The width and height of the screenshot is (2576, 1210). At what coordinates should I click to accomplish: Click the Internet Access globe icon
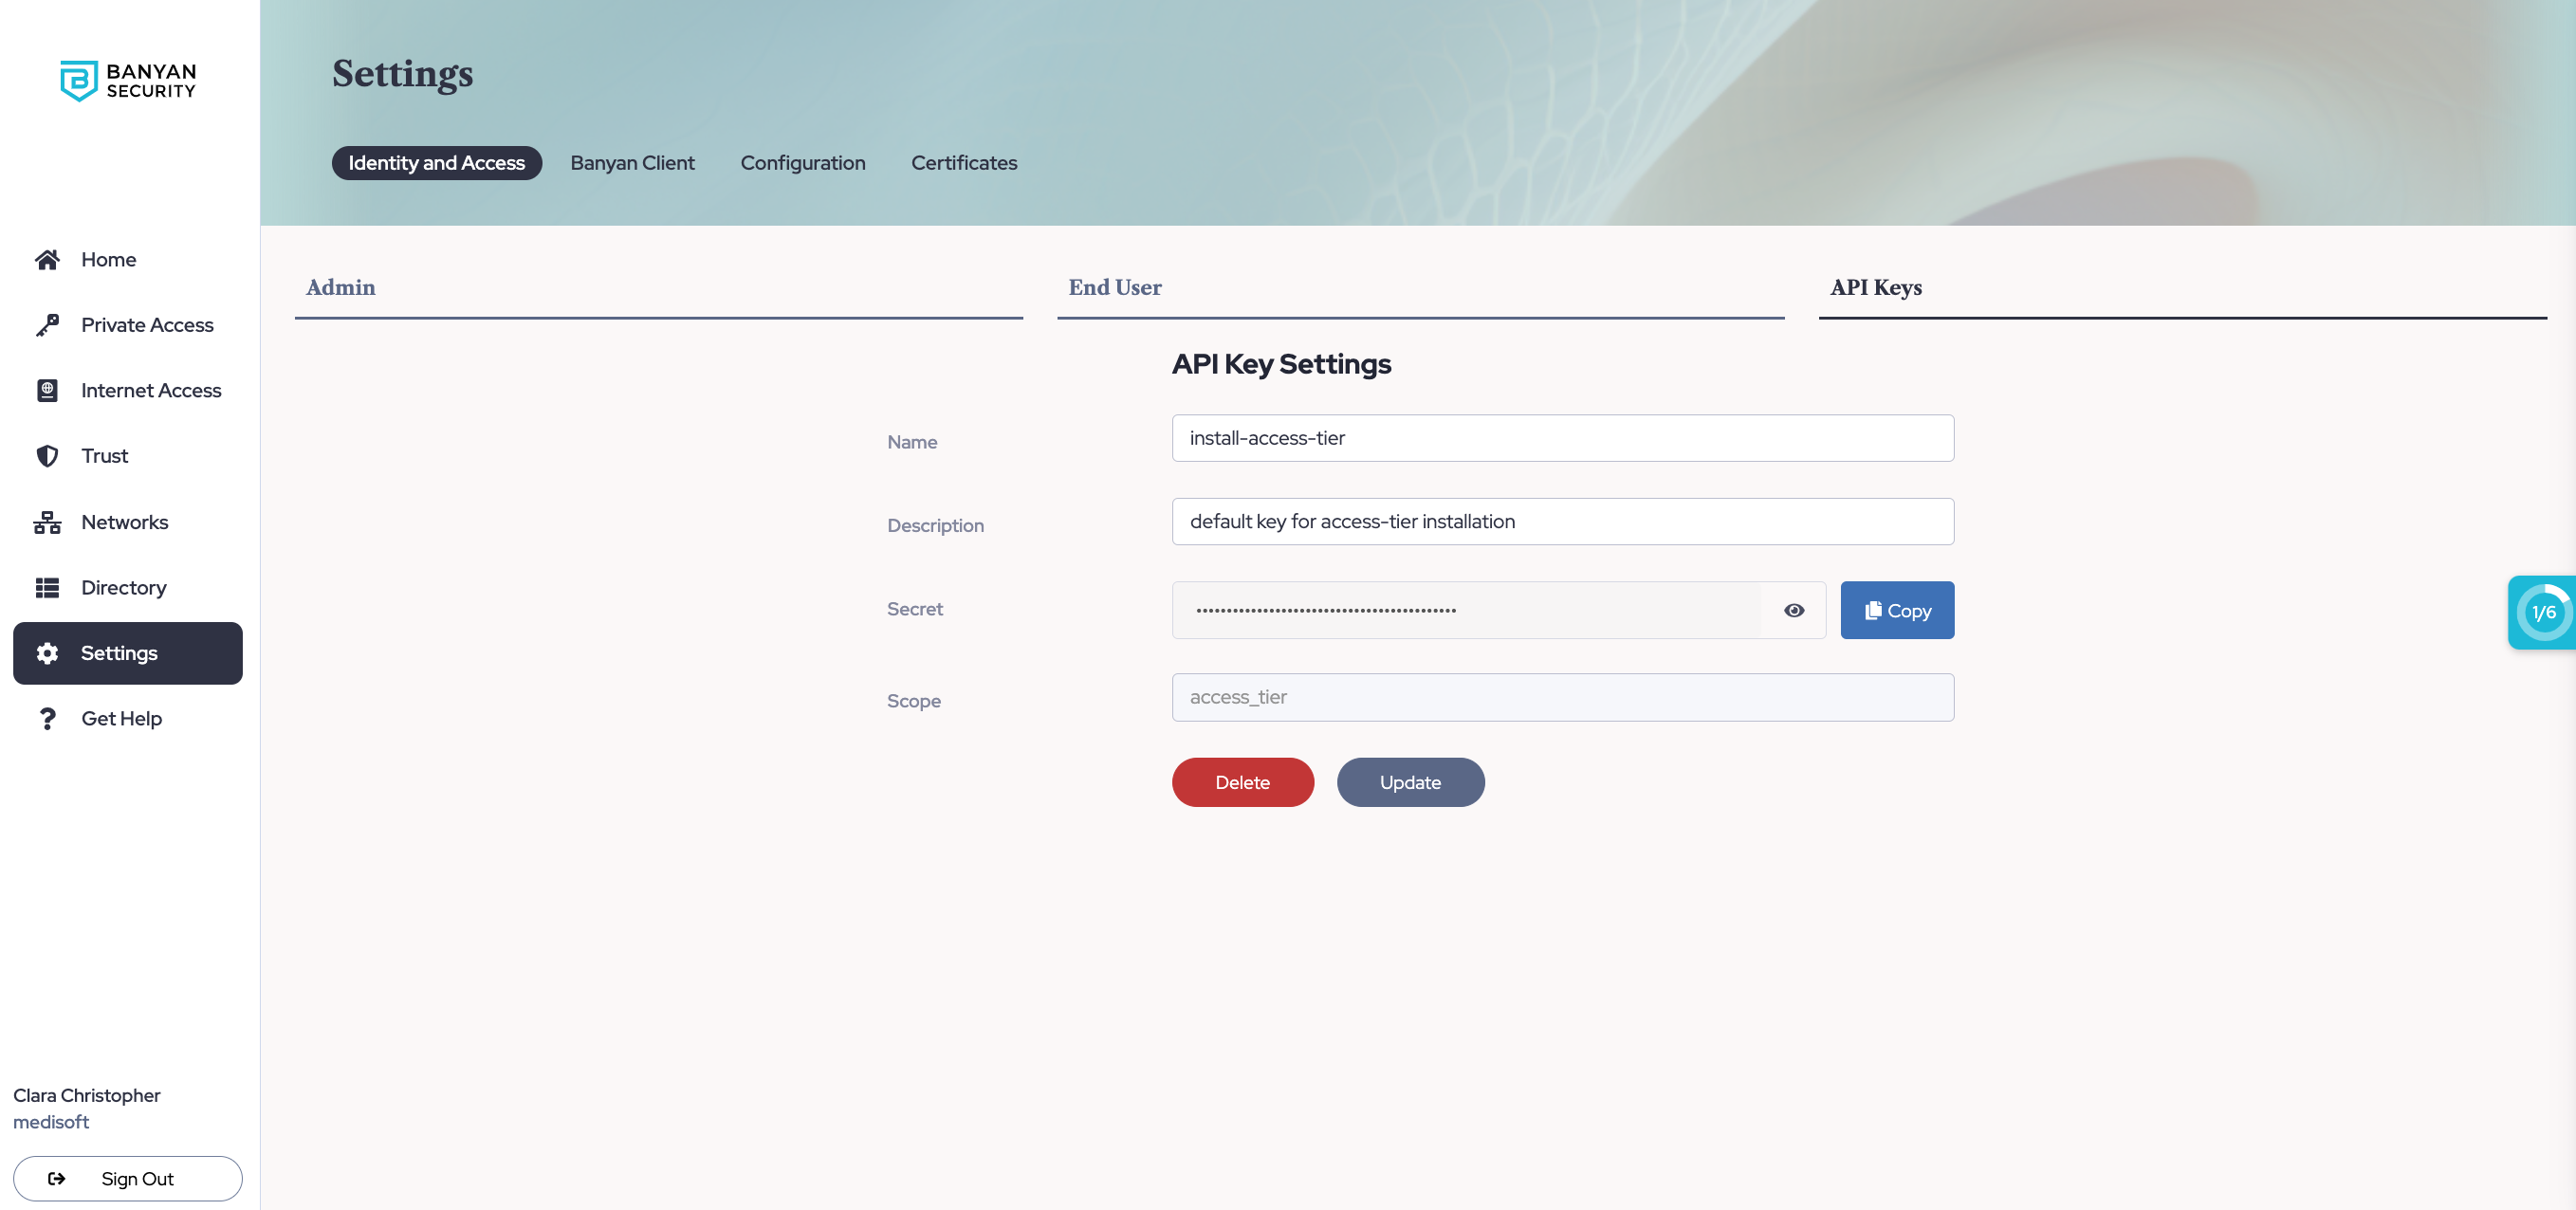(47, 391)
